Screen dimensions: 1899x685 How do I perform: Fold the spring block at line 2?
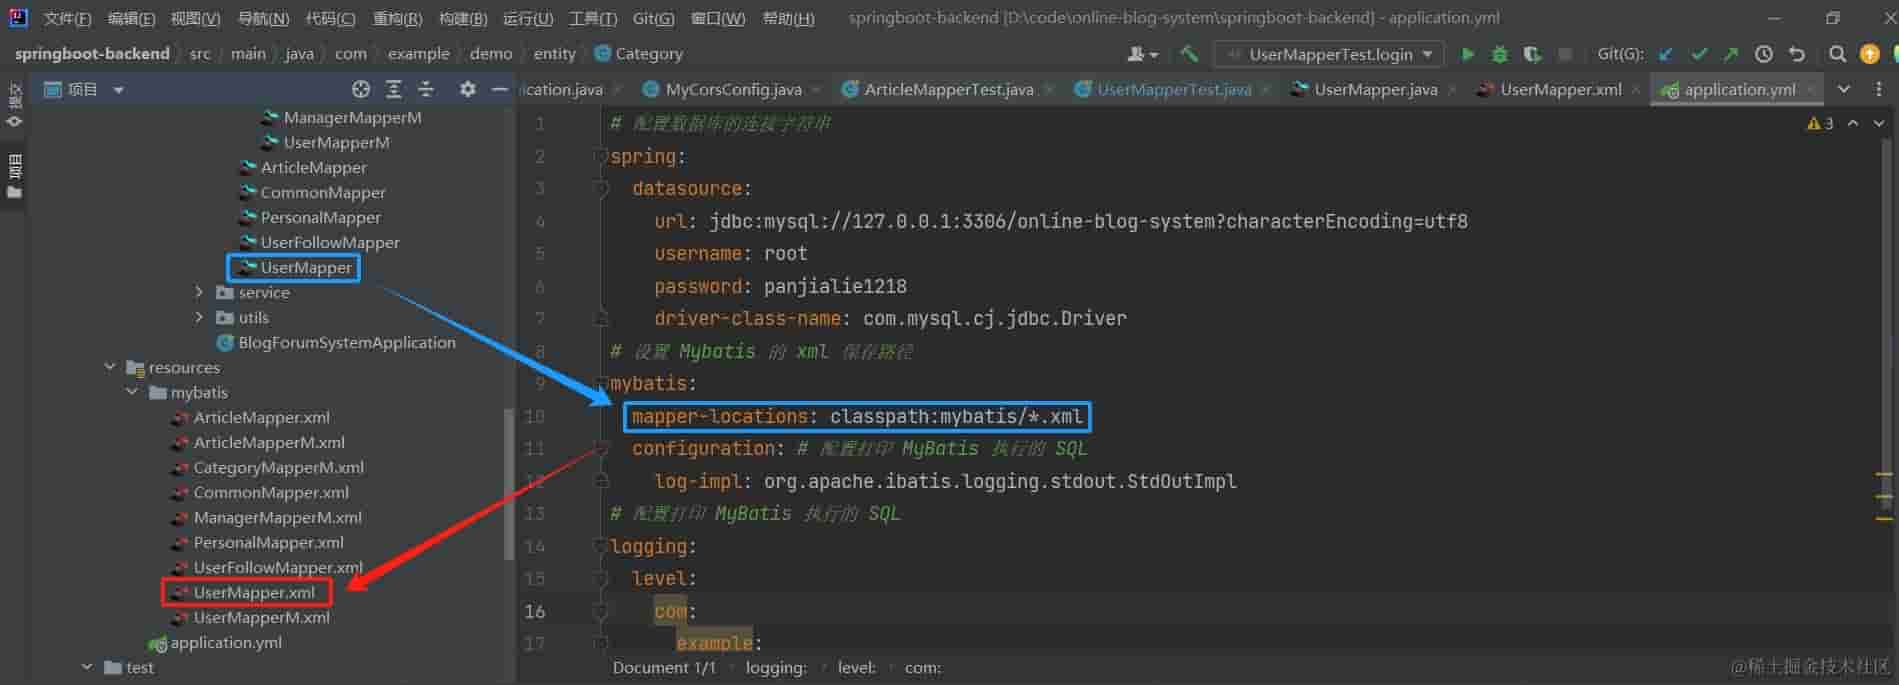(x=601, y=156)
